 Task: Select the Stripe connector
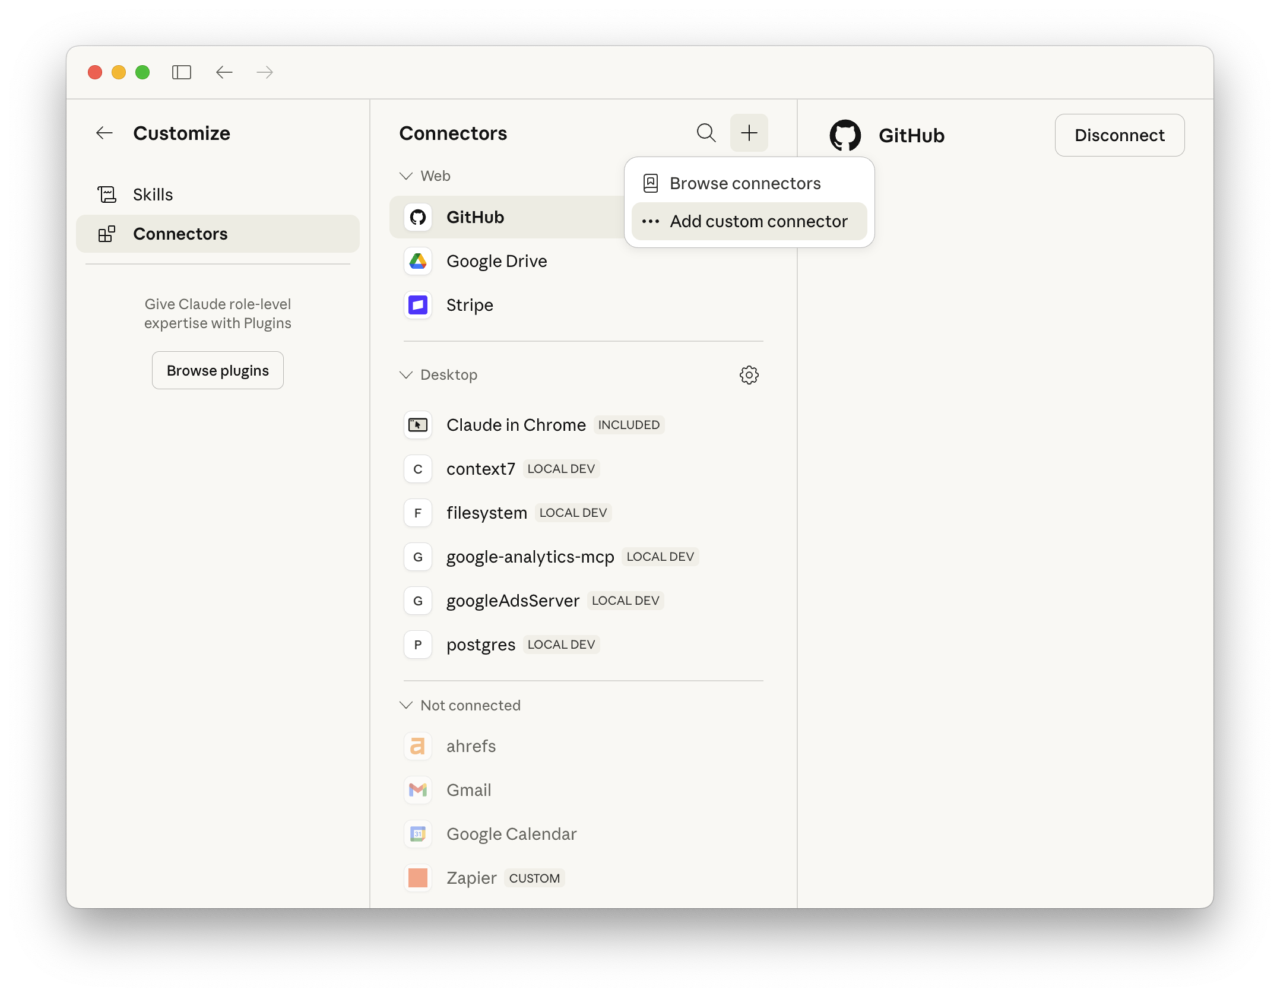coord(469,305)
